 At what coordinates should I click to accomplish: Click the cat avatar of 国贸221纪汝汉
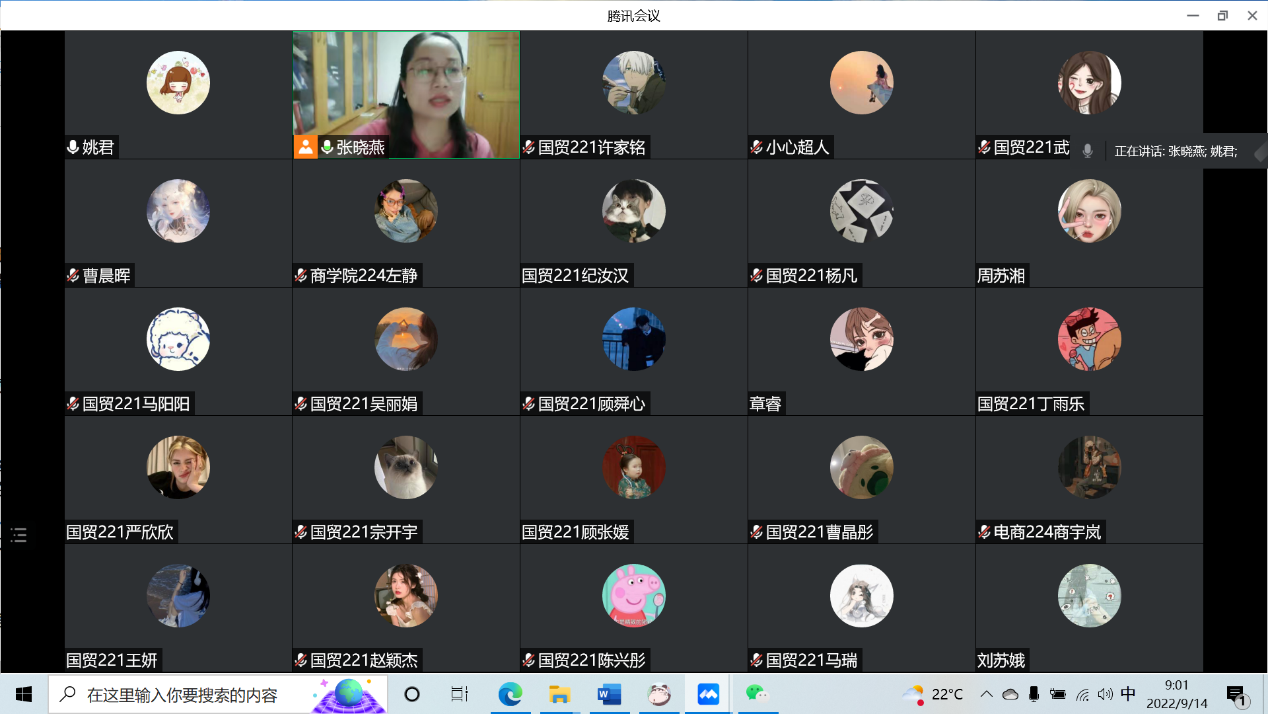(634, 211)
